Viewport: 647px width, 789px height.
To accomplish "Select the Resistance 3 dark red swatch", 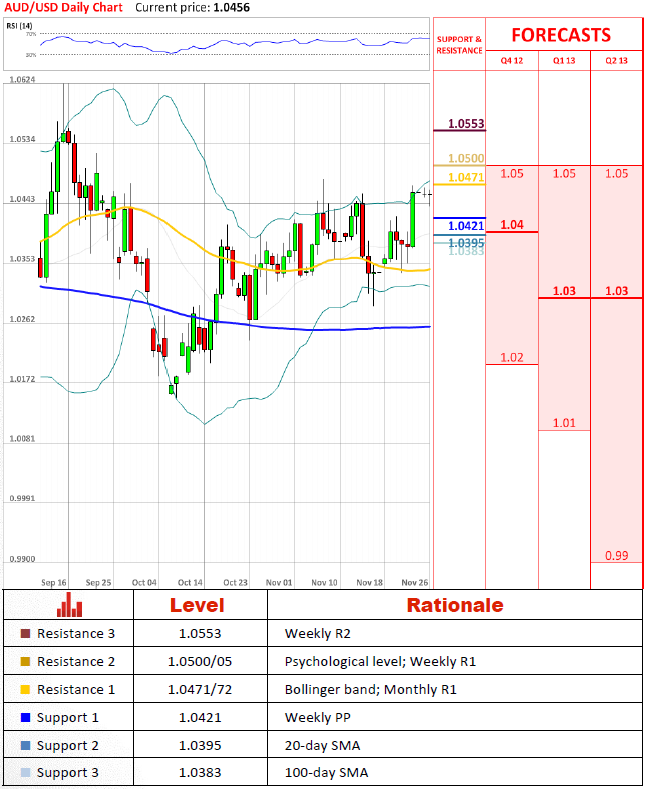I will pos(24,634).
